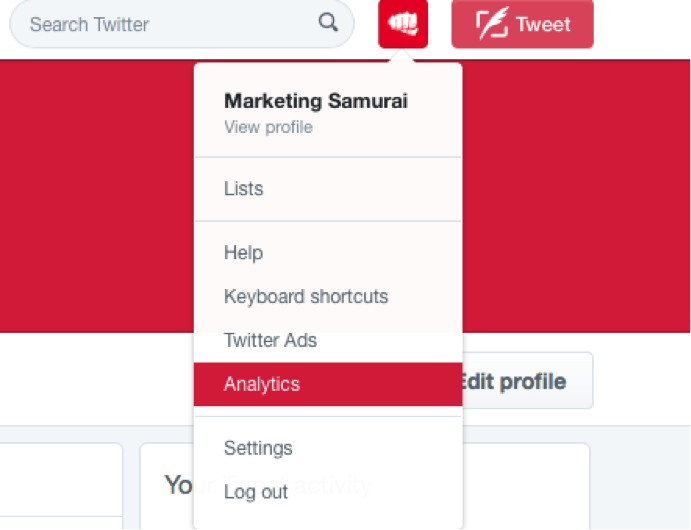Click the magnifier search icon
691x530 pixels.
click(328, 22)
